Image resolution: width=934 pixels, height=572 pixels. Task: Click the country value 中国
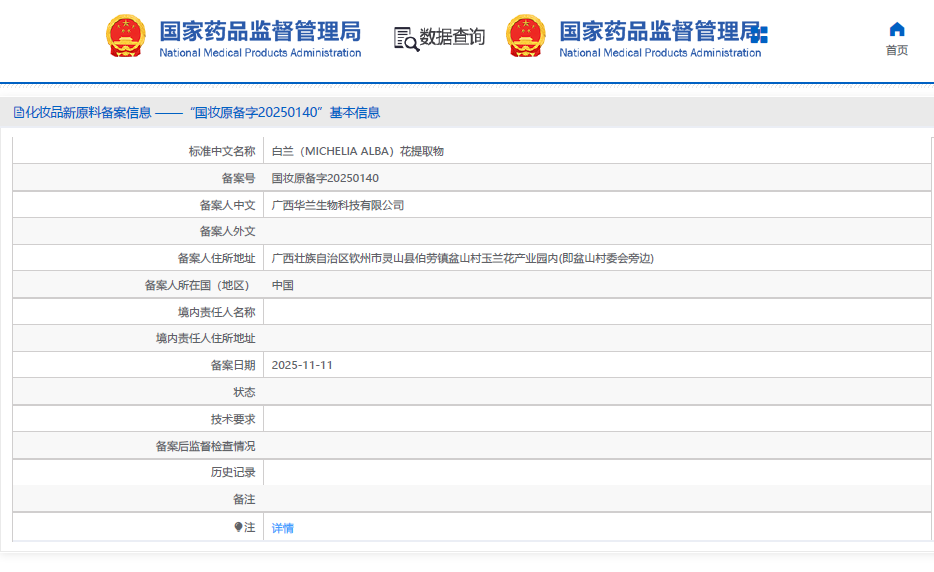(283, 285)
